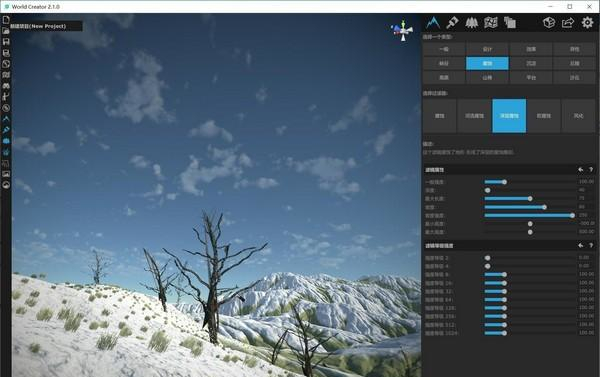Open the terrain mountain tab icon
The image size is (600, 377).
pos(433,23)
